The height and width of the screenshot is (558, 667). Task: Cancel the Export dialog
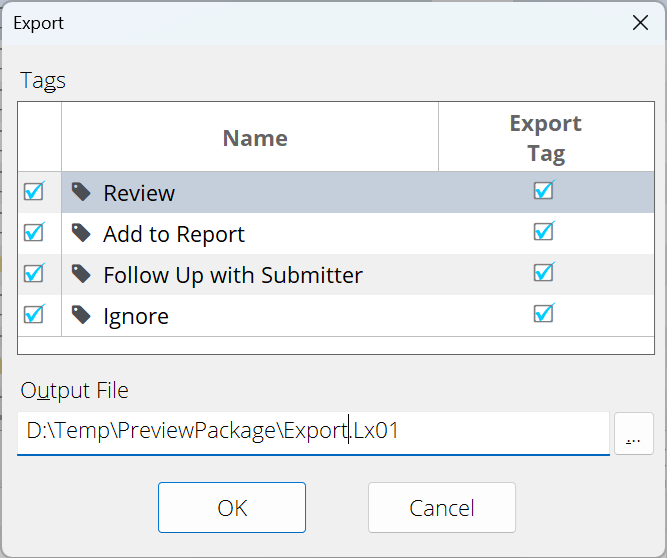click(442, 507)
